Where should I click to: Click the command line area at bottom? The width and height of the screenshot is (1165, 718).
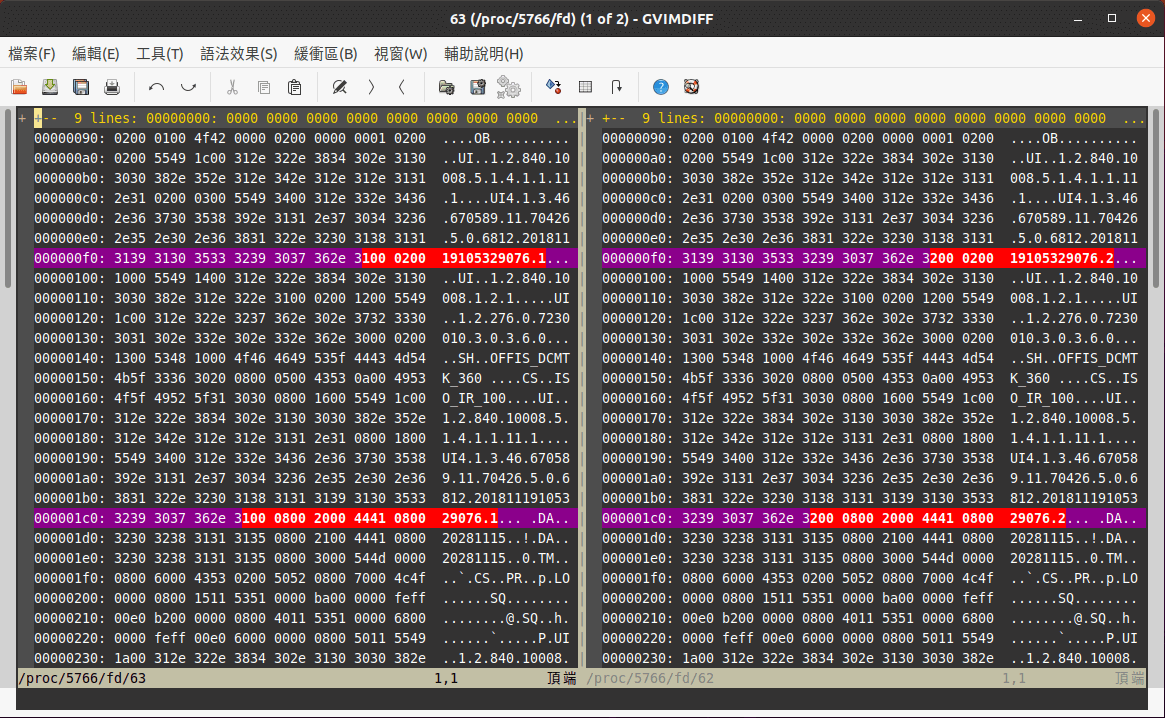pos(582,698)
